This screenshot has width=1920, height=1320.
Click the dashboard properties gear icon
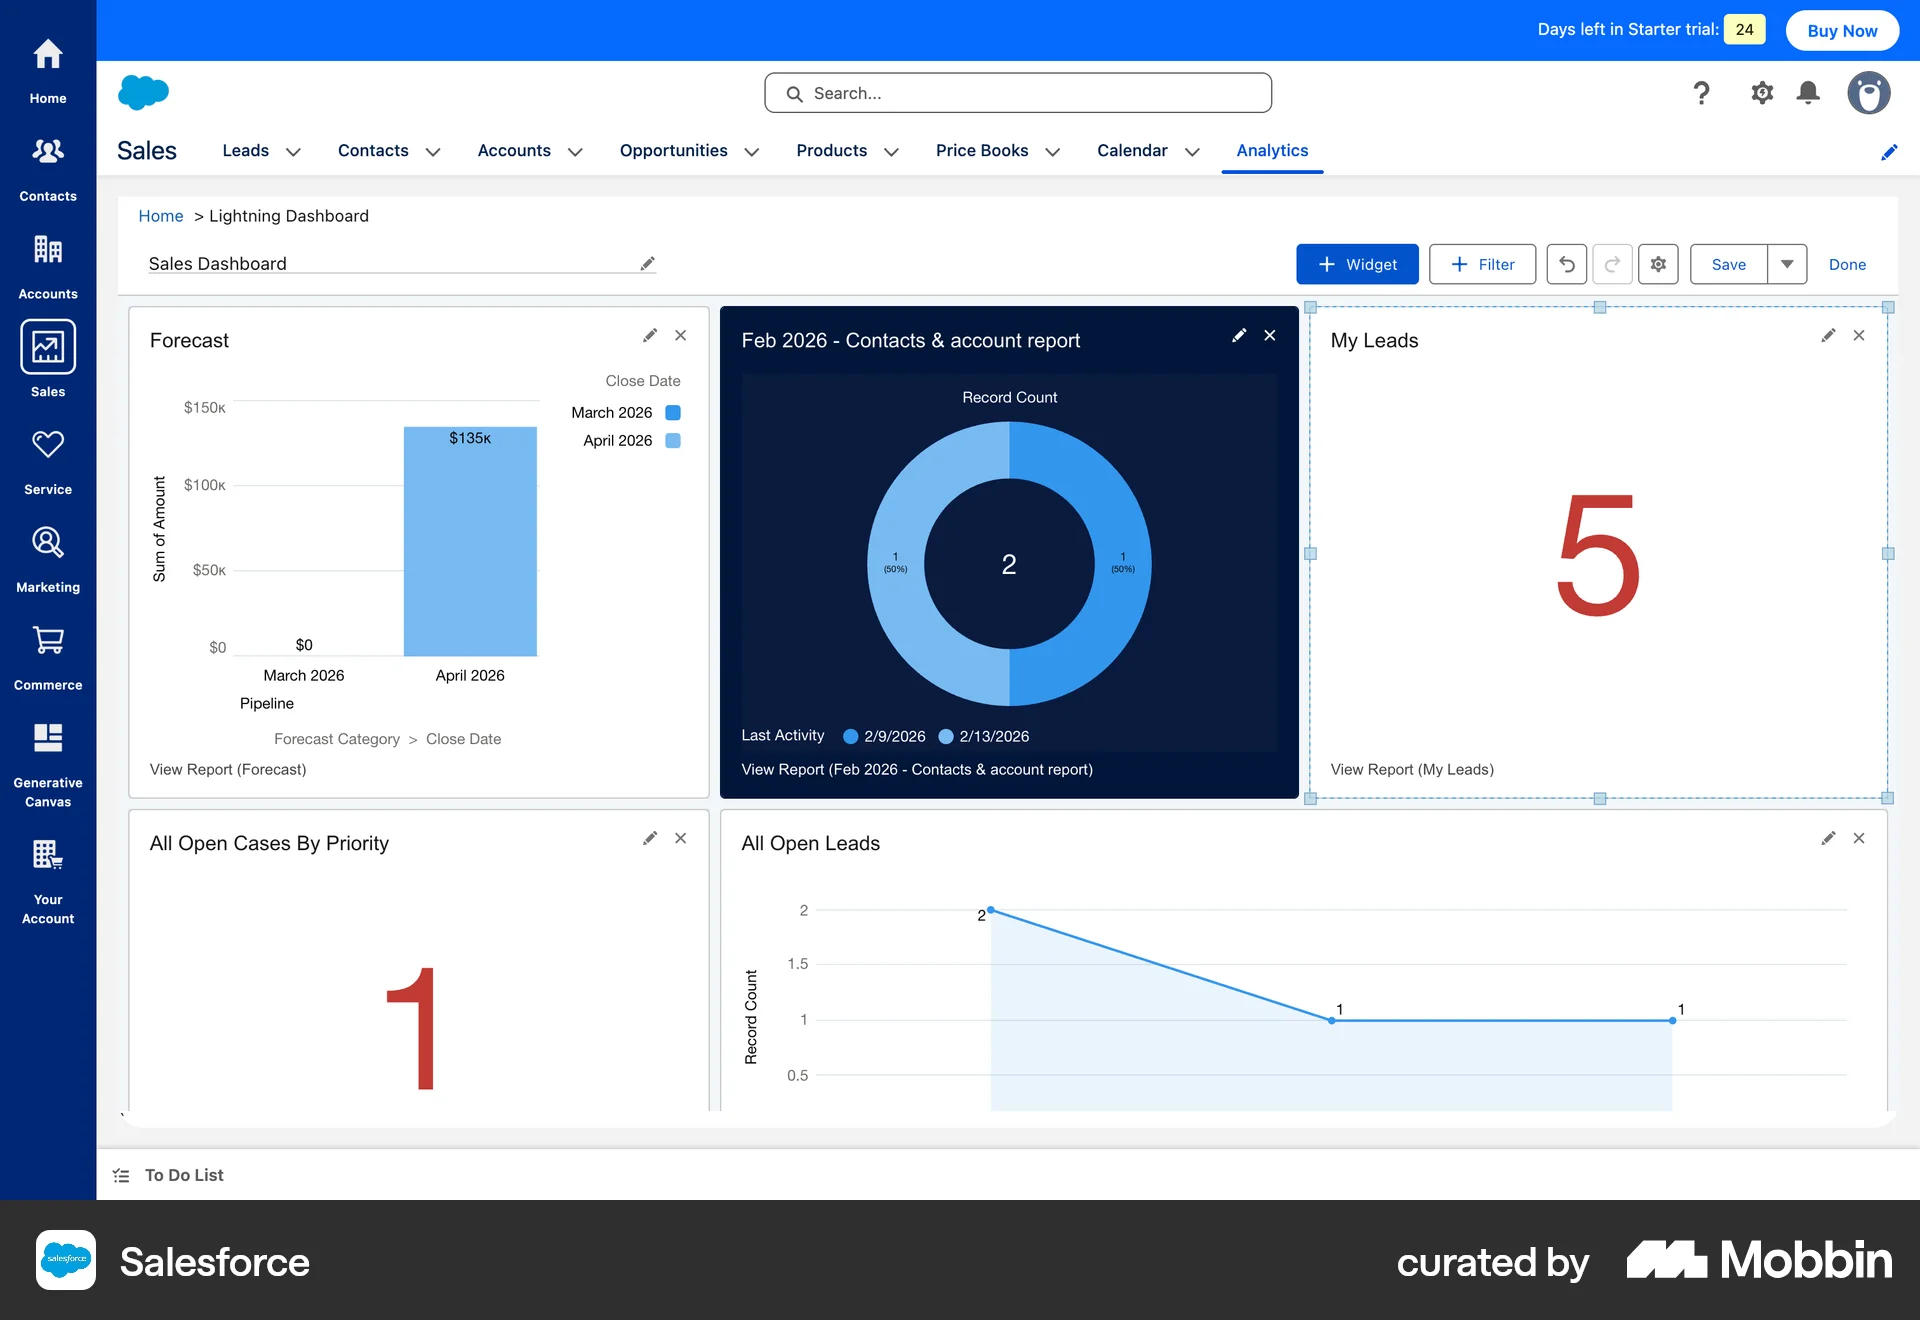[1658, 264]
